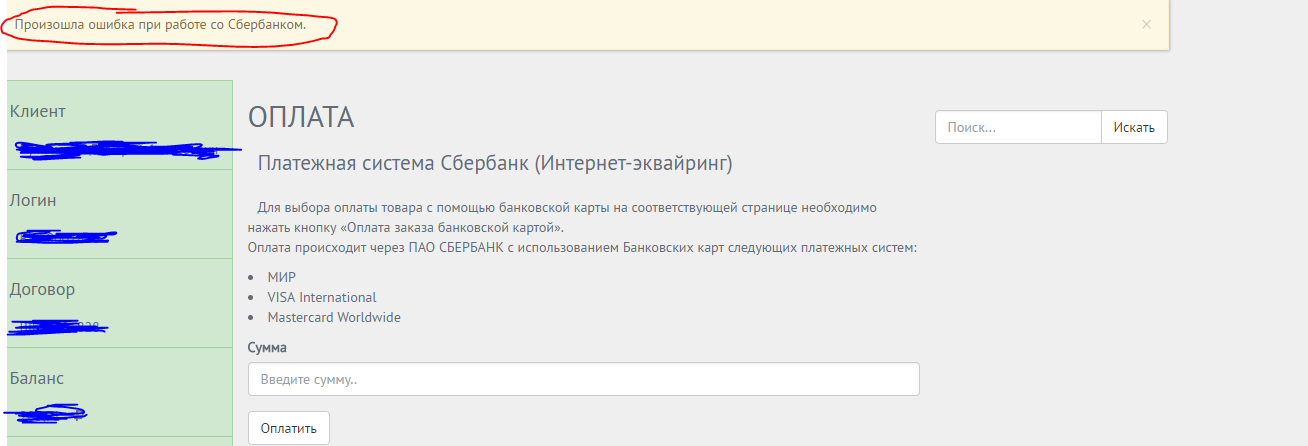The height and width of the screenshot is (446, 1308).
Task: Click the Платежная система Сбербанк heading
Action: [x=495, y=163]
